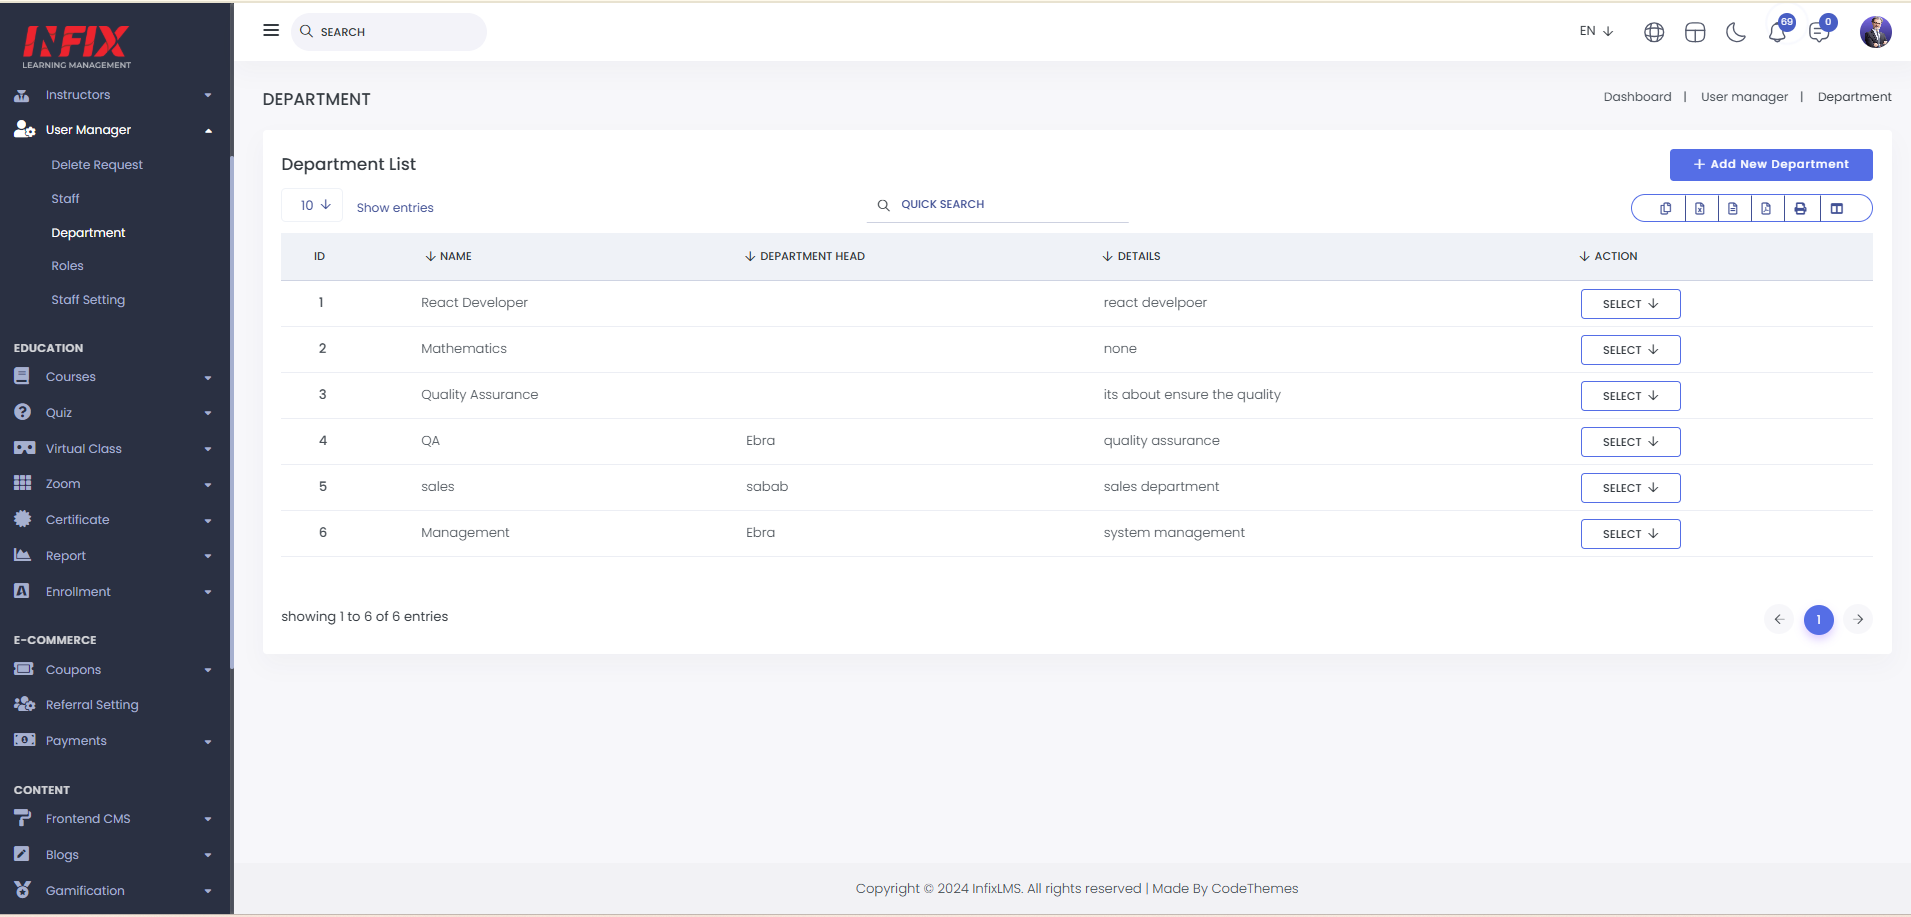
Task: Expand the Quiz menu arrow
Action: (208, 413)
